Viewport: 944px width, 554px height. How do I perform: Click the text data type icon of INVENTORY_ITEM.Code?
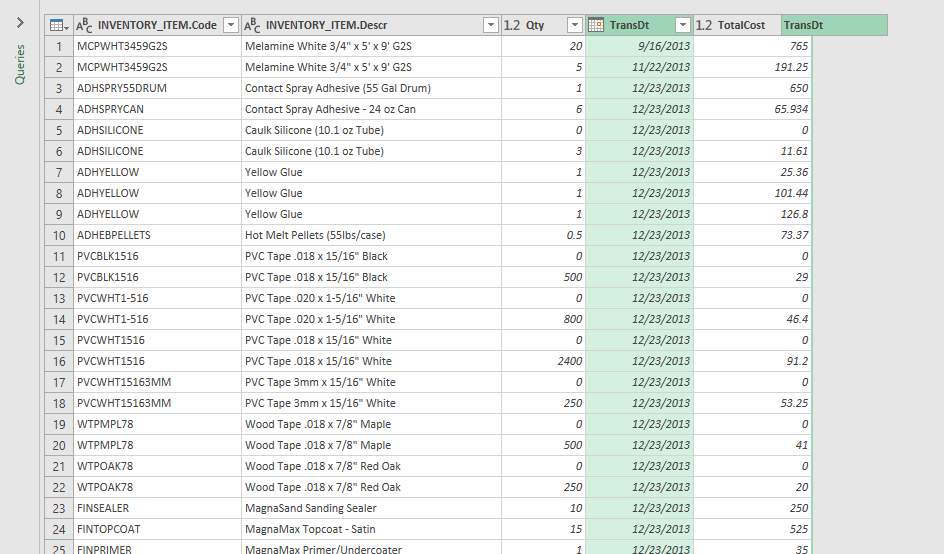85,25
